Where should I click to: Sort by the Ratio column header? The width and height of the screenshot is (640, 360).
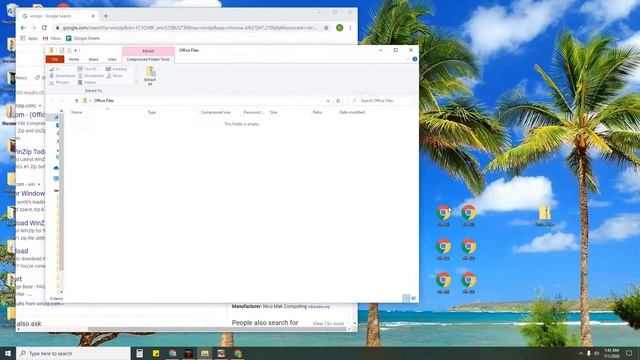pos(318,112)
